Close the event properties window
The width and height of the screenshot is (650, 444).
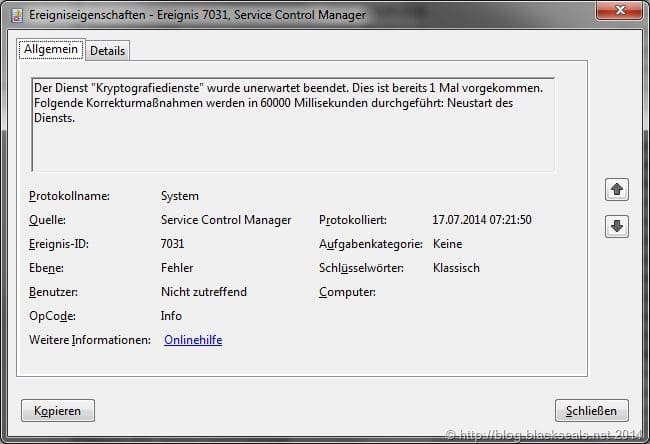pyautogui.click(x=619, y=10)
